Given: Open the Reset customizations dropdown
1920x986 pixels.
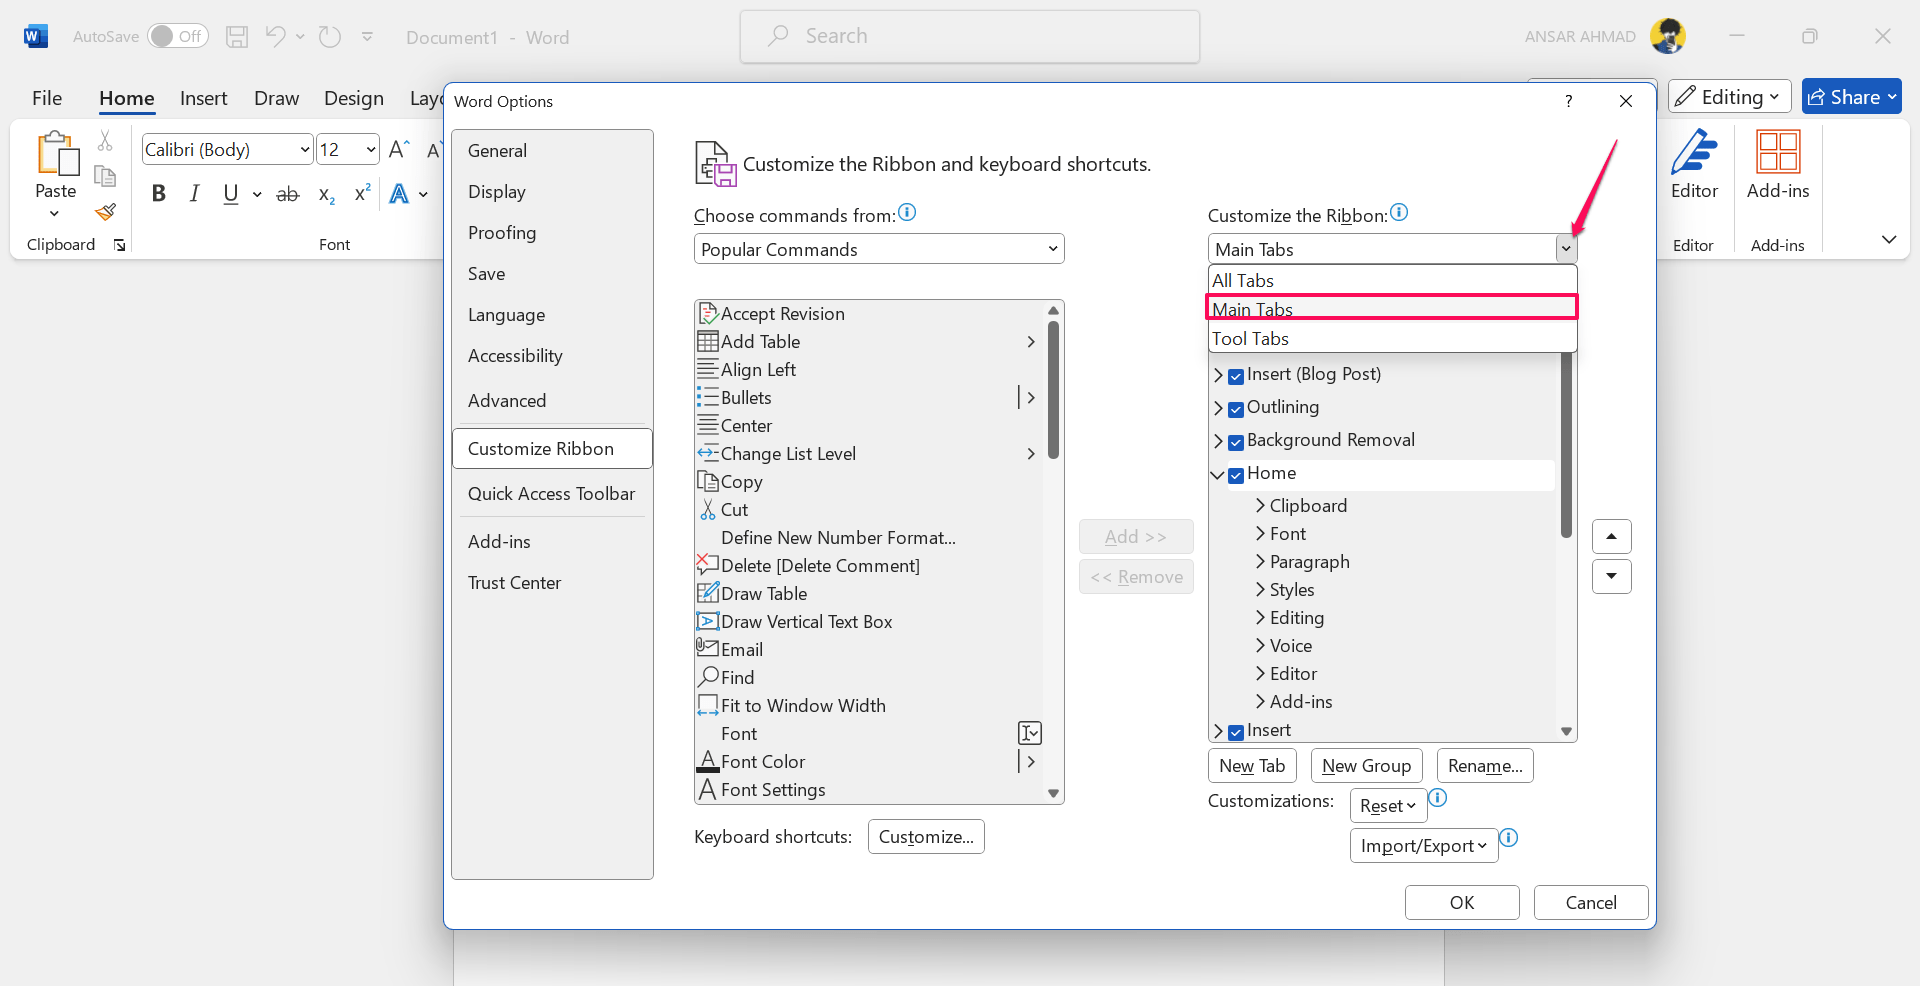Looking at the screenshot, I should (1388, 806).
